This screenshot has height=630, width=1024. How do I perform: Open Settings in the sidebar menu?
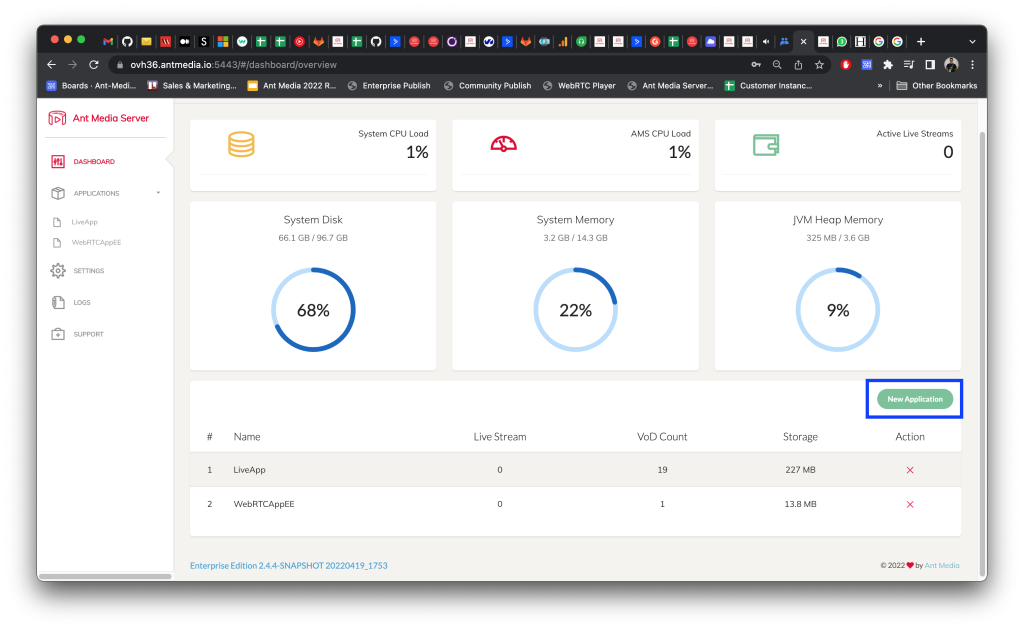(89, 270)
